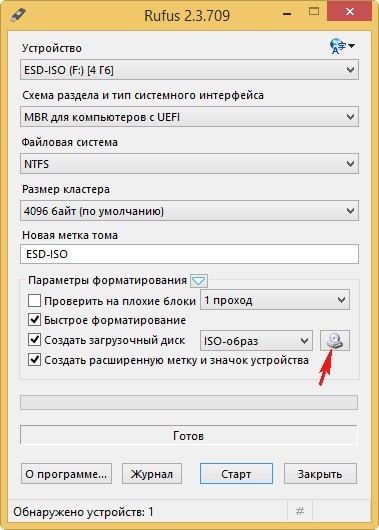Open the ISO-образ boot type dropdown
Screen dimensions: 379x530
(x=256, y=341)
